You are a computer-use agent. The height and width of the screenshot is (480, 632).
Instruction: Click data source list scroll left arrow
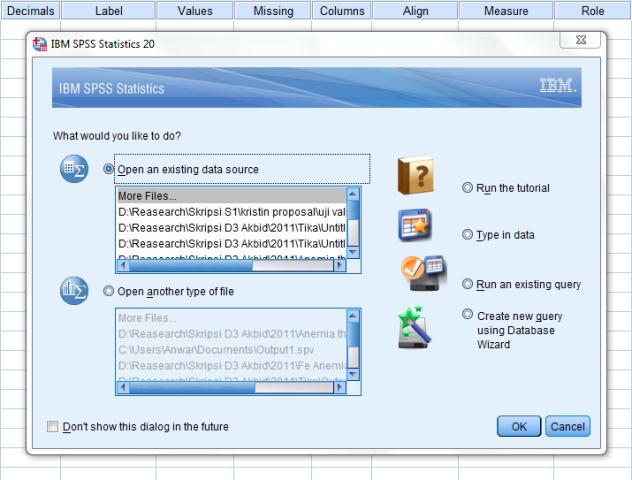[123, 265]
